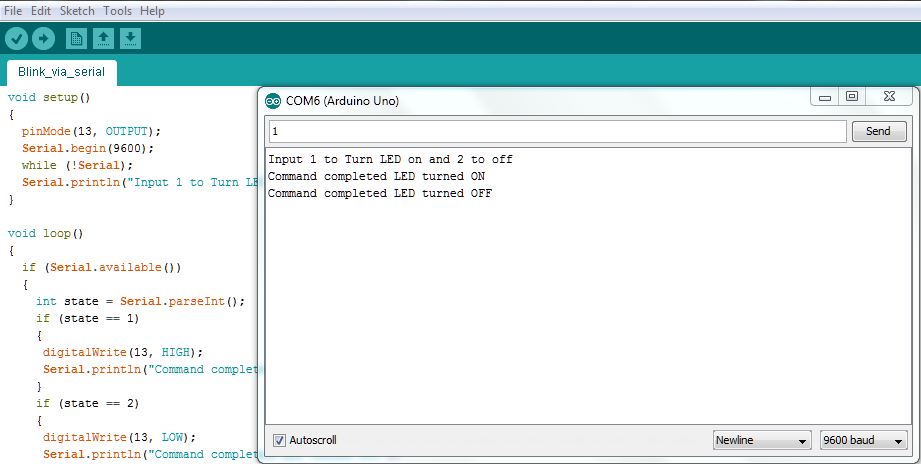
Task: Open the Help menu
Action: pos(152,11)
